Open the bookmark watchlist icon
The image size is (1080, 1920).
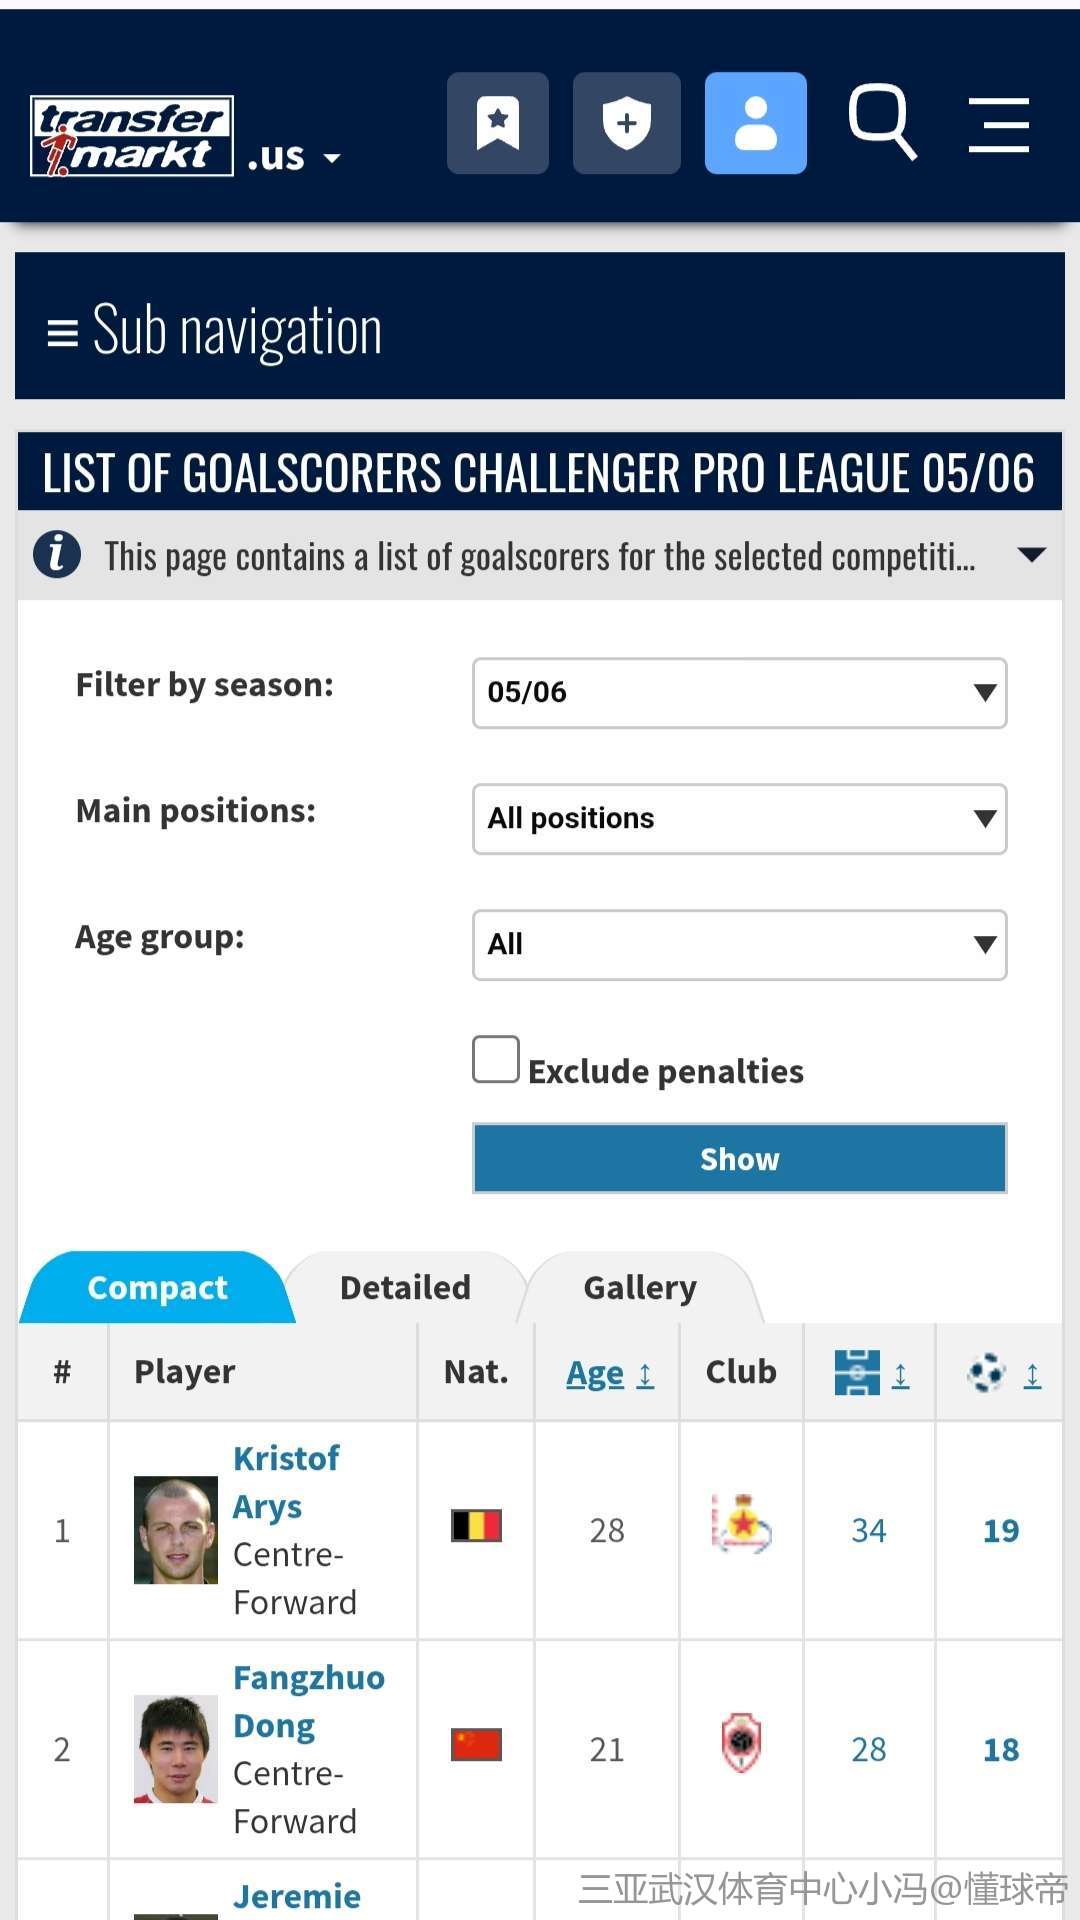497,123
